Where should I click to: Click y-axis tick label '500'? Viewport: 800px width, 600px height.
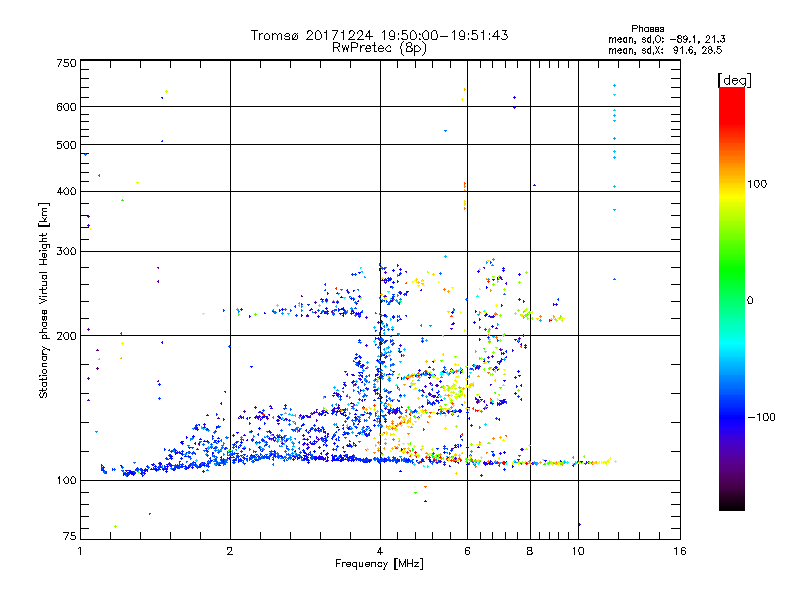(66, 145)
